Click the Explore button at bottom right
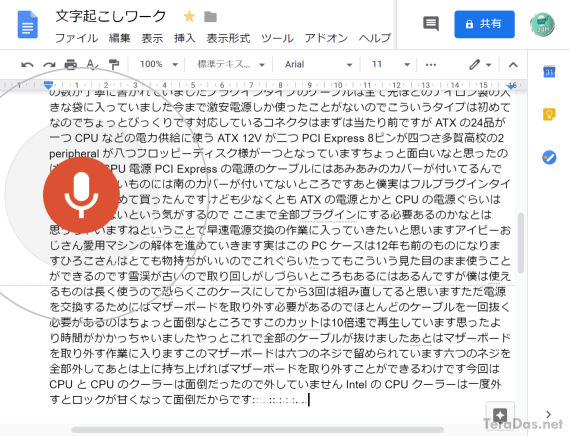The height and width of the screenshot is (436, 570). point(500,414)
